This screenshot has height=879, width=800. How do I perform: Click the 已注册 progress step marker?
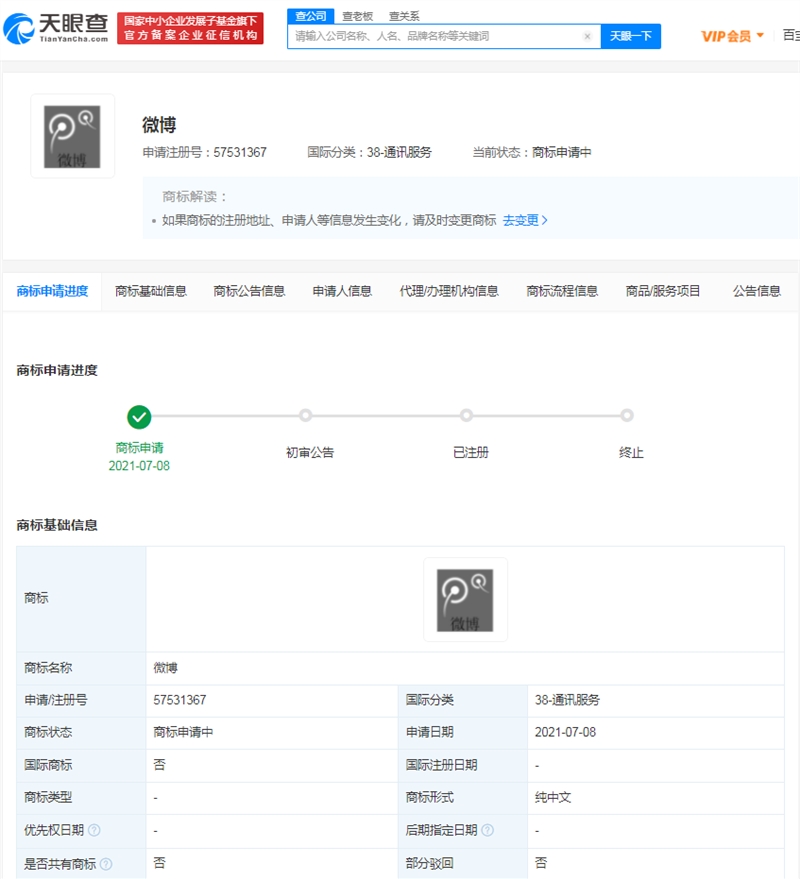(x=466, y=415)
